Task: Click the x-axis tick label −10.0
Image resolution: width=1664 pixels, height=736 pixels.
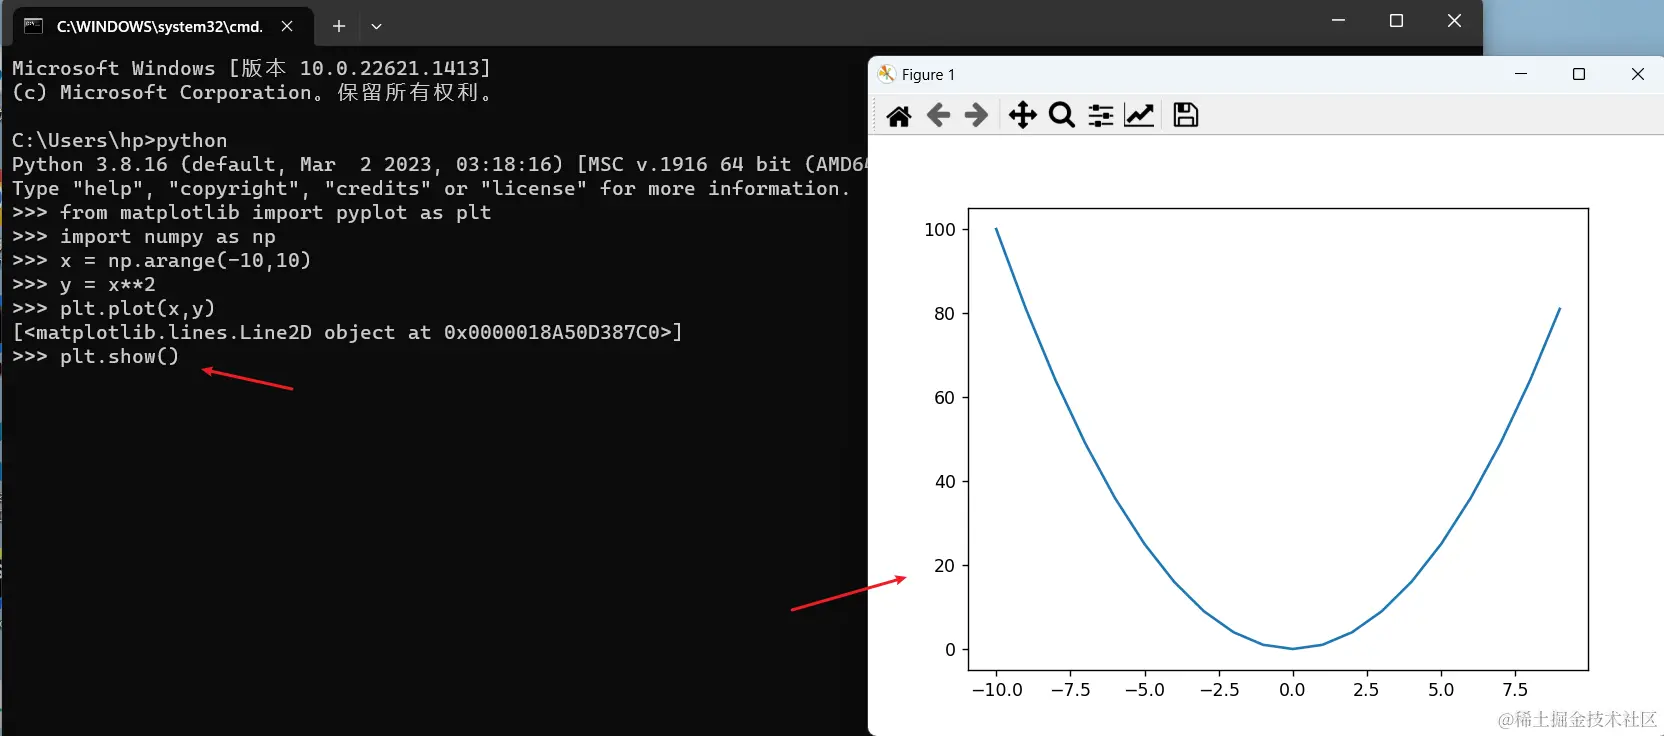Action: (997, 690)
